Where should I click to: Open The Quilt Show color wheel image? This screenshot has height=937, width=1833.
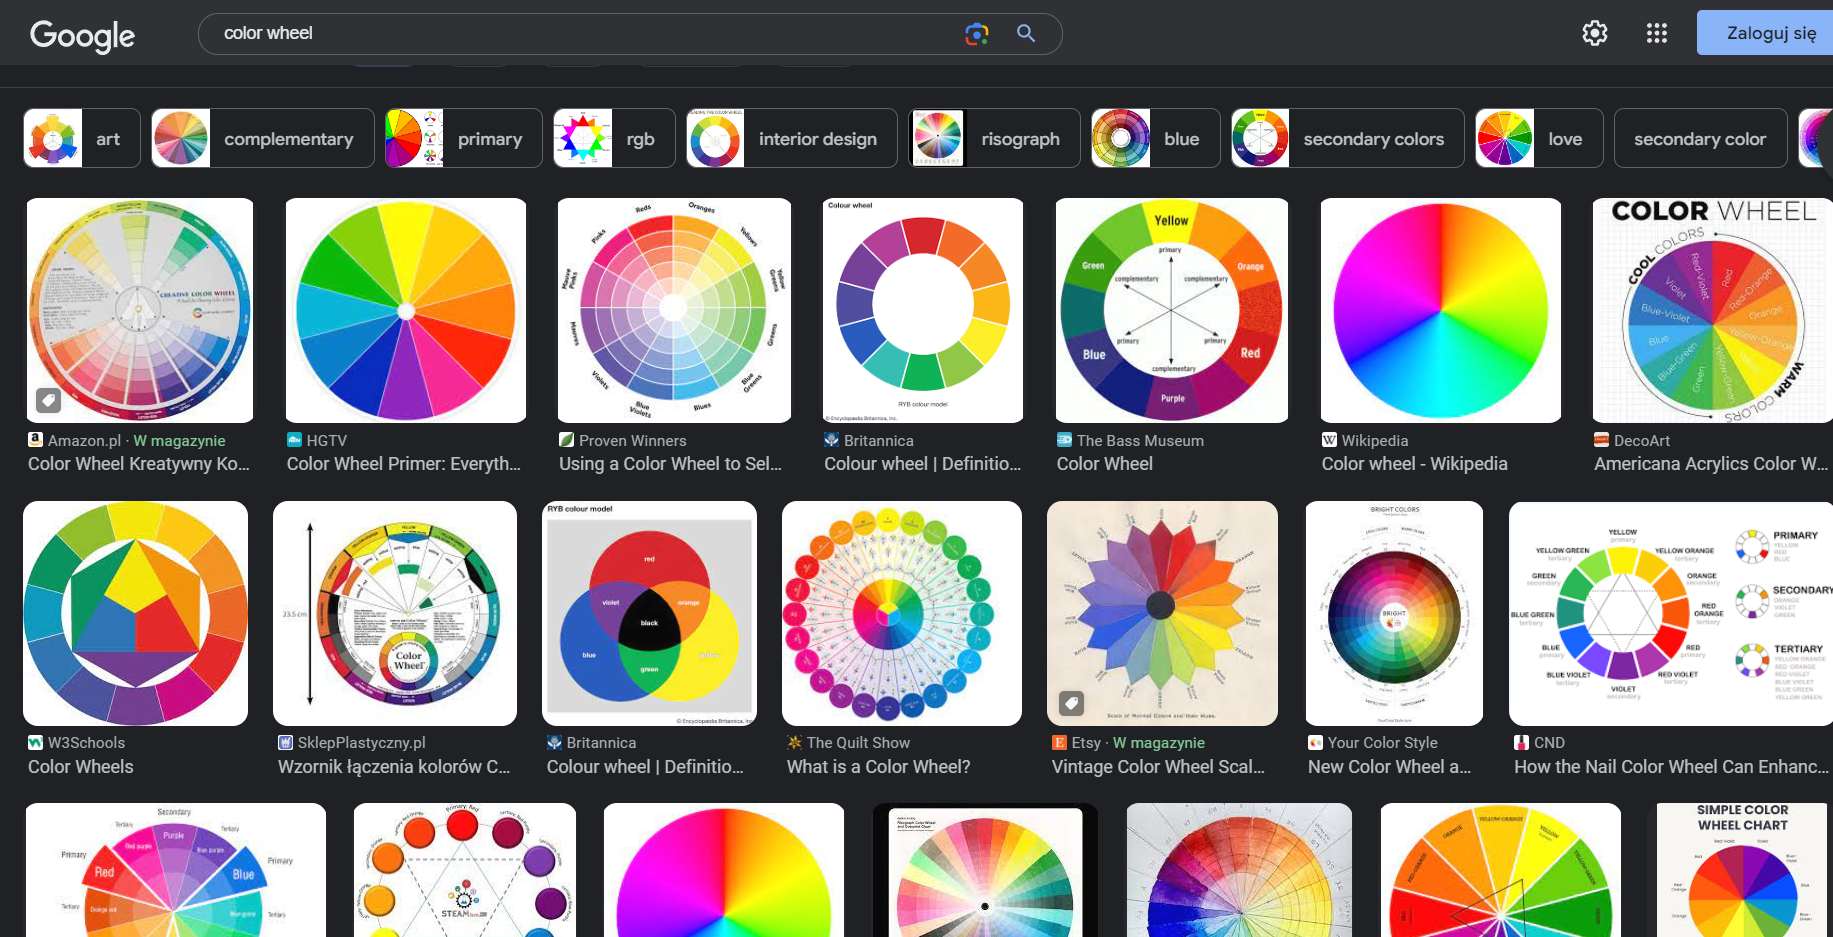[902, 613]
